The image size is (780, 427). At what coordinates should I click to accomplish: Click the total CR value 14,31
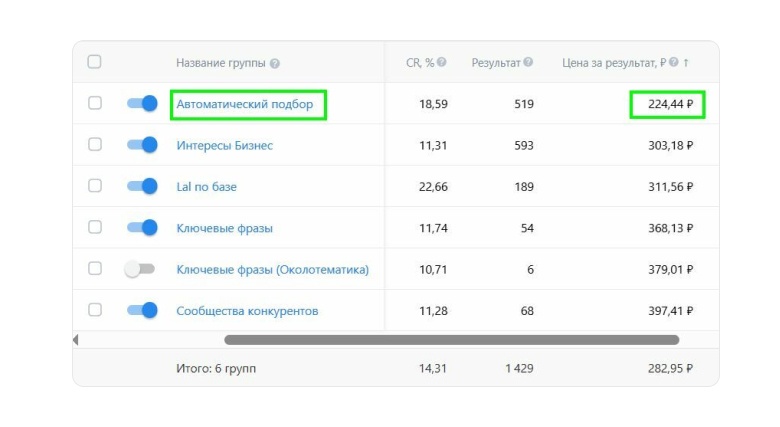(433, 368)
